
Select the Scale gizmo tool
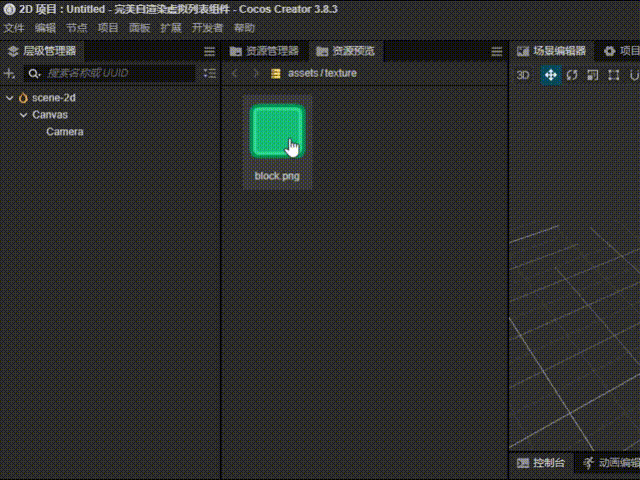pos(593,75)
